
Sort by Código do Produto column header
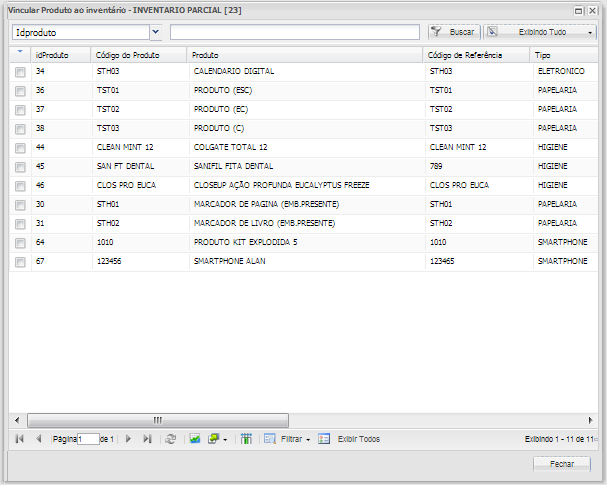tap(139, 55)
